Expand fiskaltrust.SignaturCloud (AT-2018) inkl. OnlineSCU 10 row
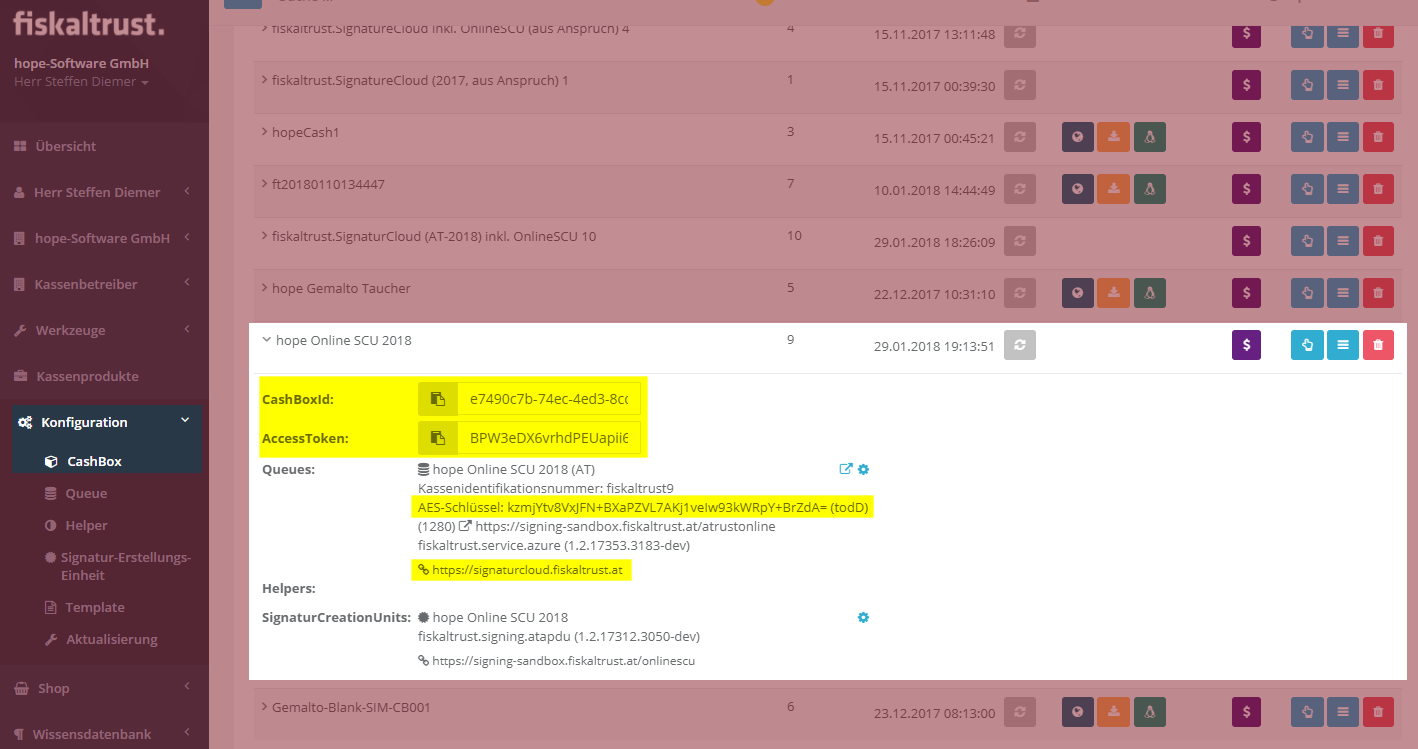This screenshot has width=1418, height=749. (265, 237)
